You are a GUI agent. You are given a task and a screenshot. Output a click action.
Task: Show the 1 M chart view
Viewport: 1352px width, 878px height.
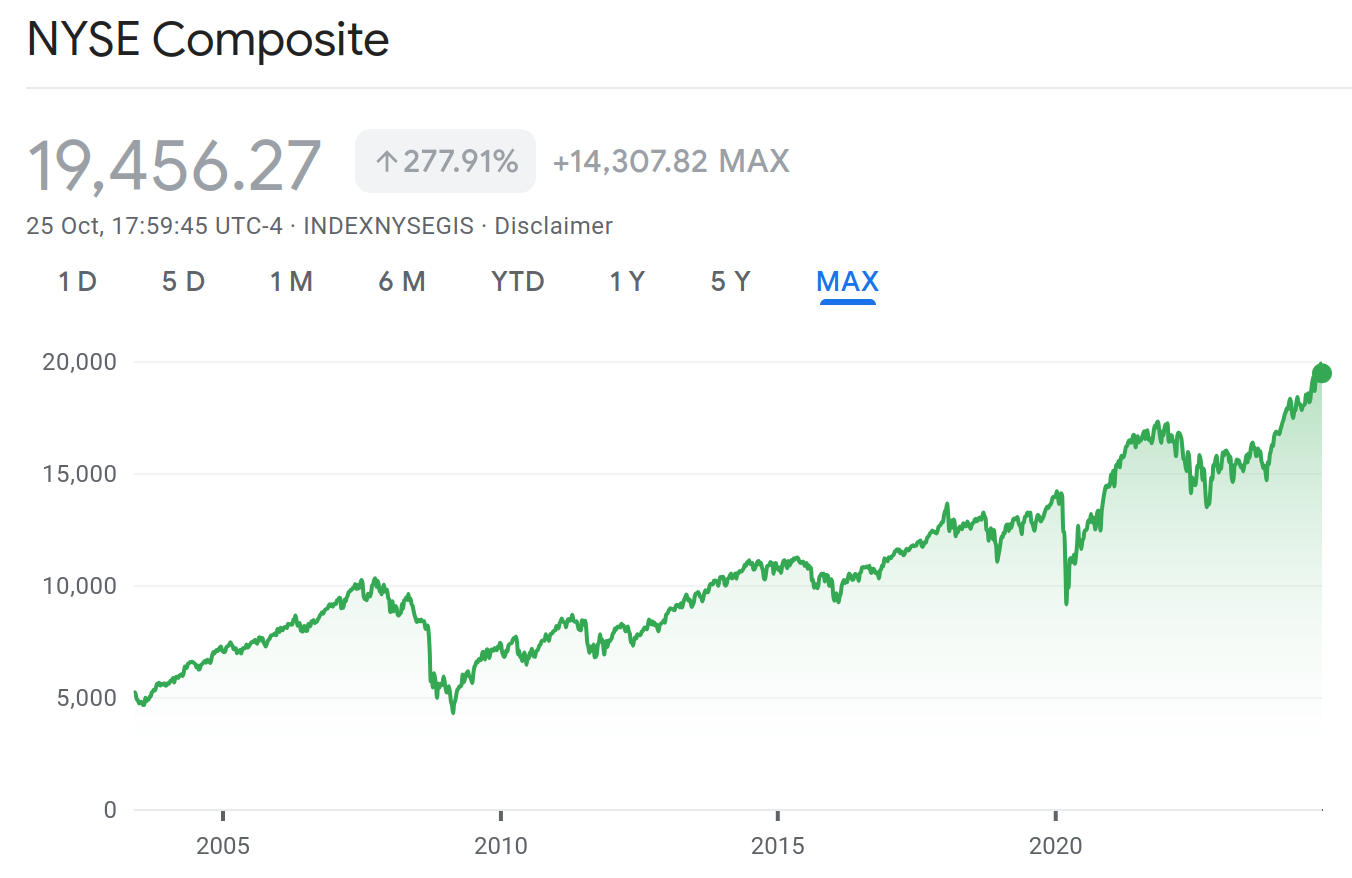point(291,282)
